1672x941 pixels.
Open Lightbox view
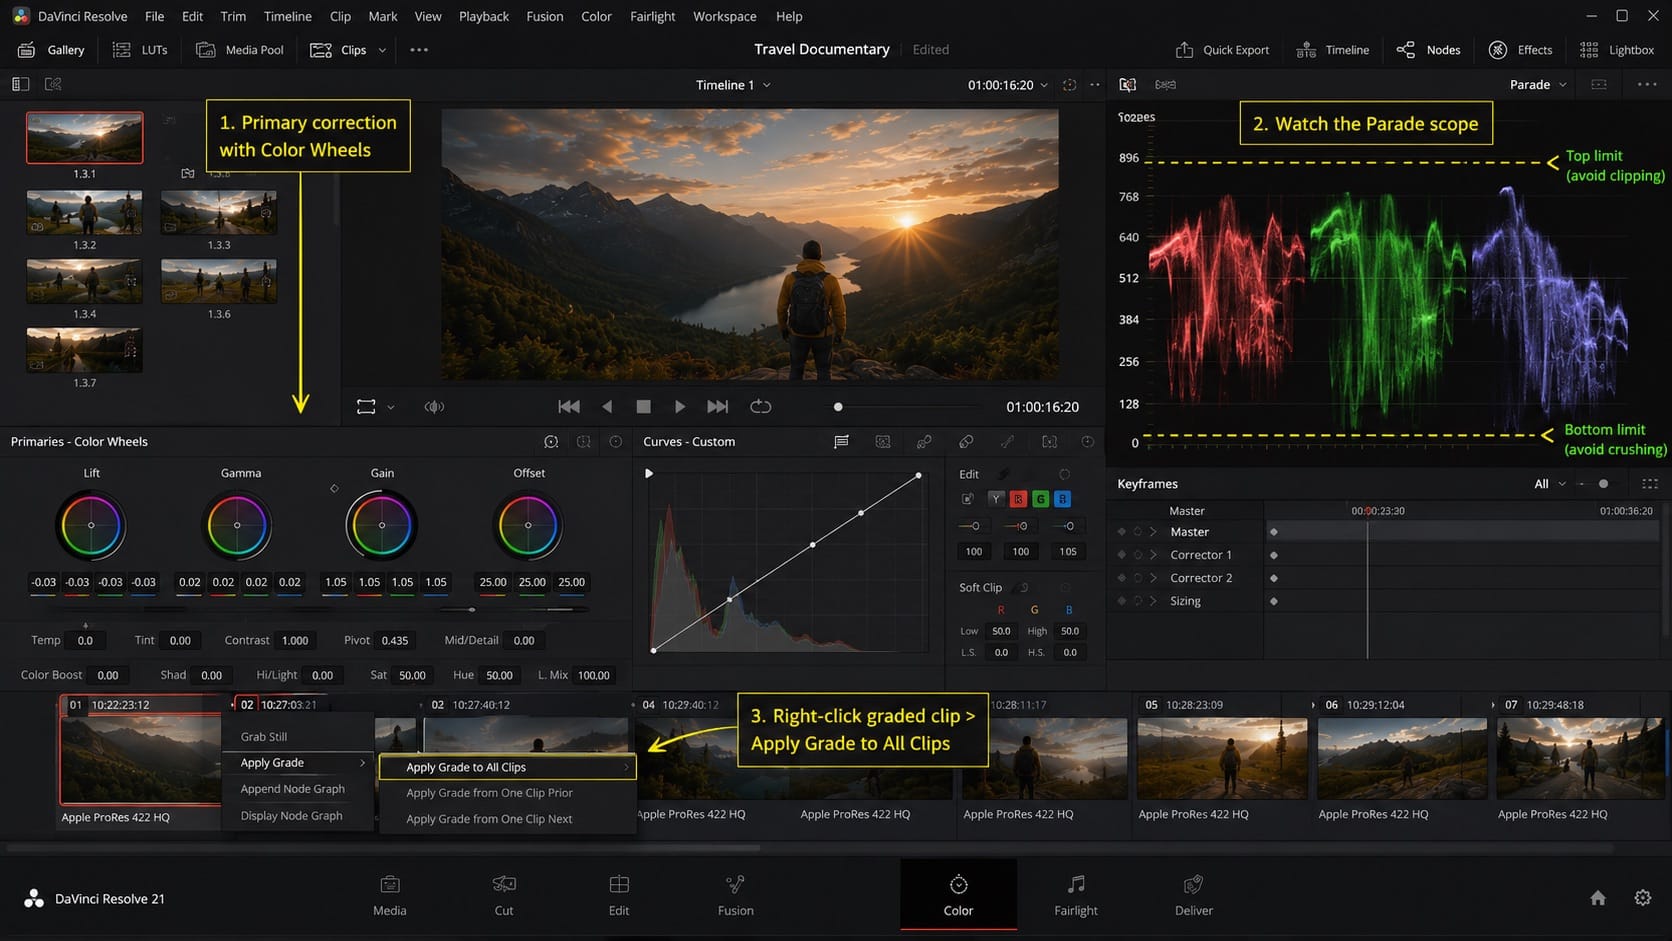pos(1617,50)
